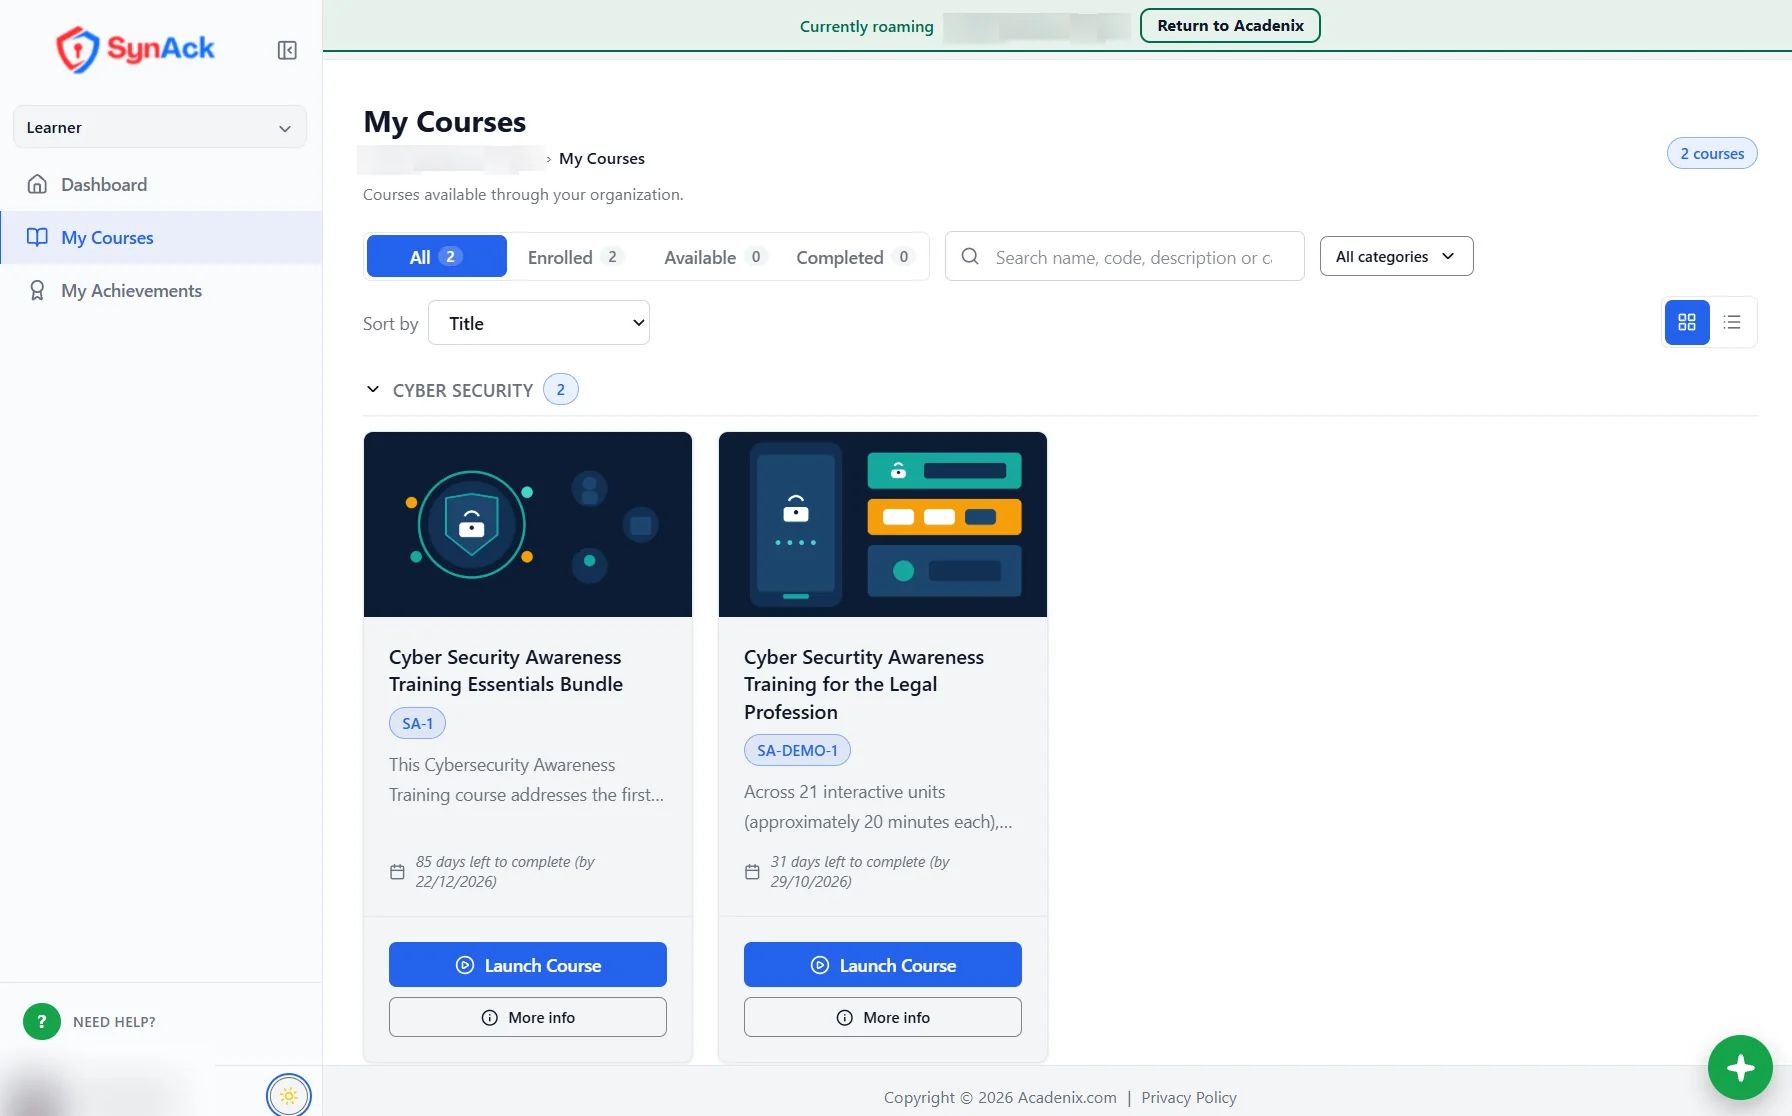The image size is (1792, 1116).
Task: Select the Available tab
Action: pyautogui.click(x=715, y=256)
